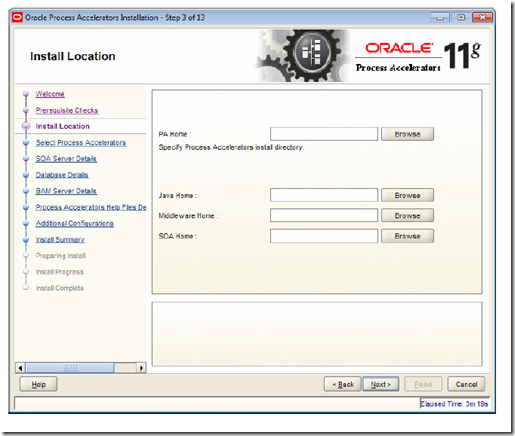Jump to SOA Server Details
Viewport: 515px width, 436px height.
[x=66, y=159]
